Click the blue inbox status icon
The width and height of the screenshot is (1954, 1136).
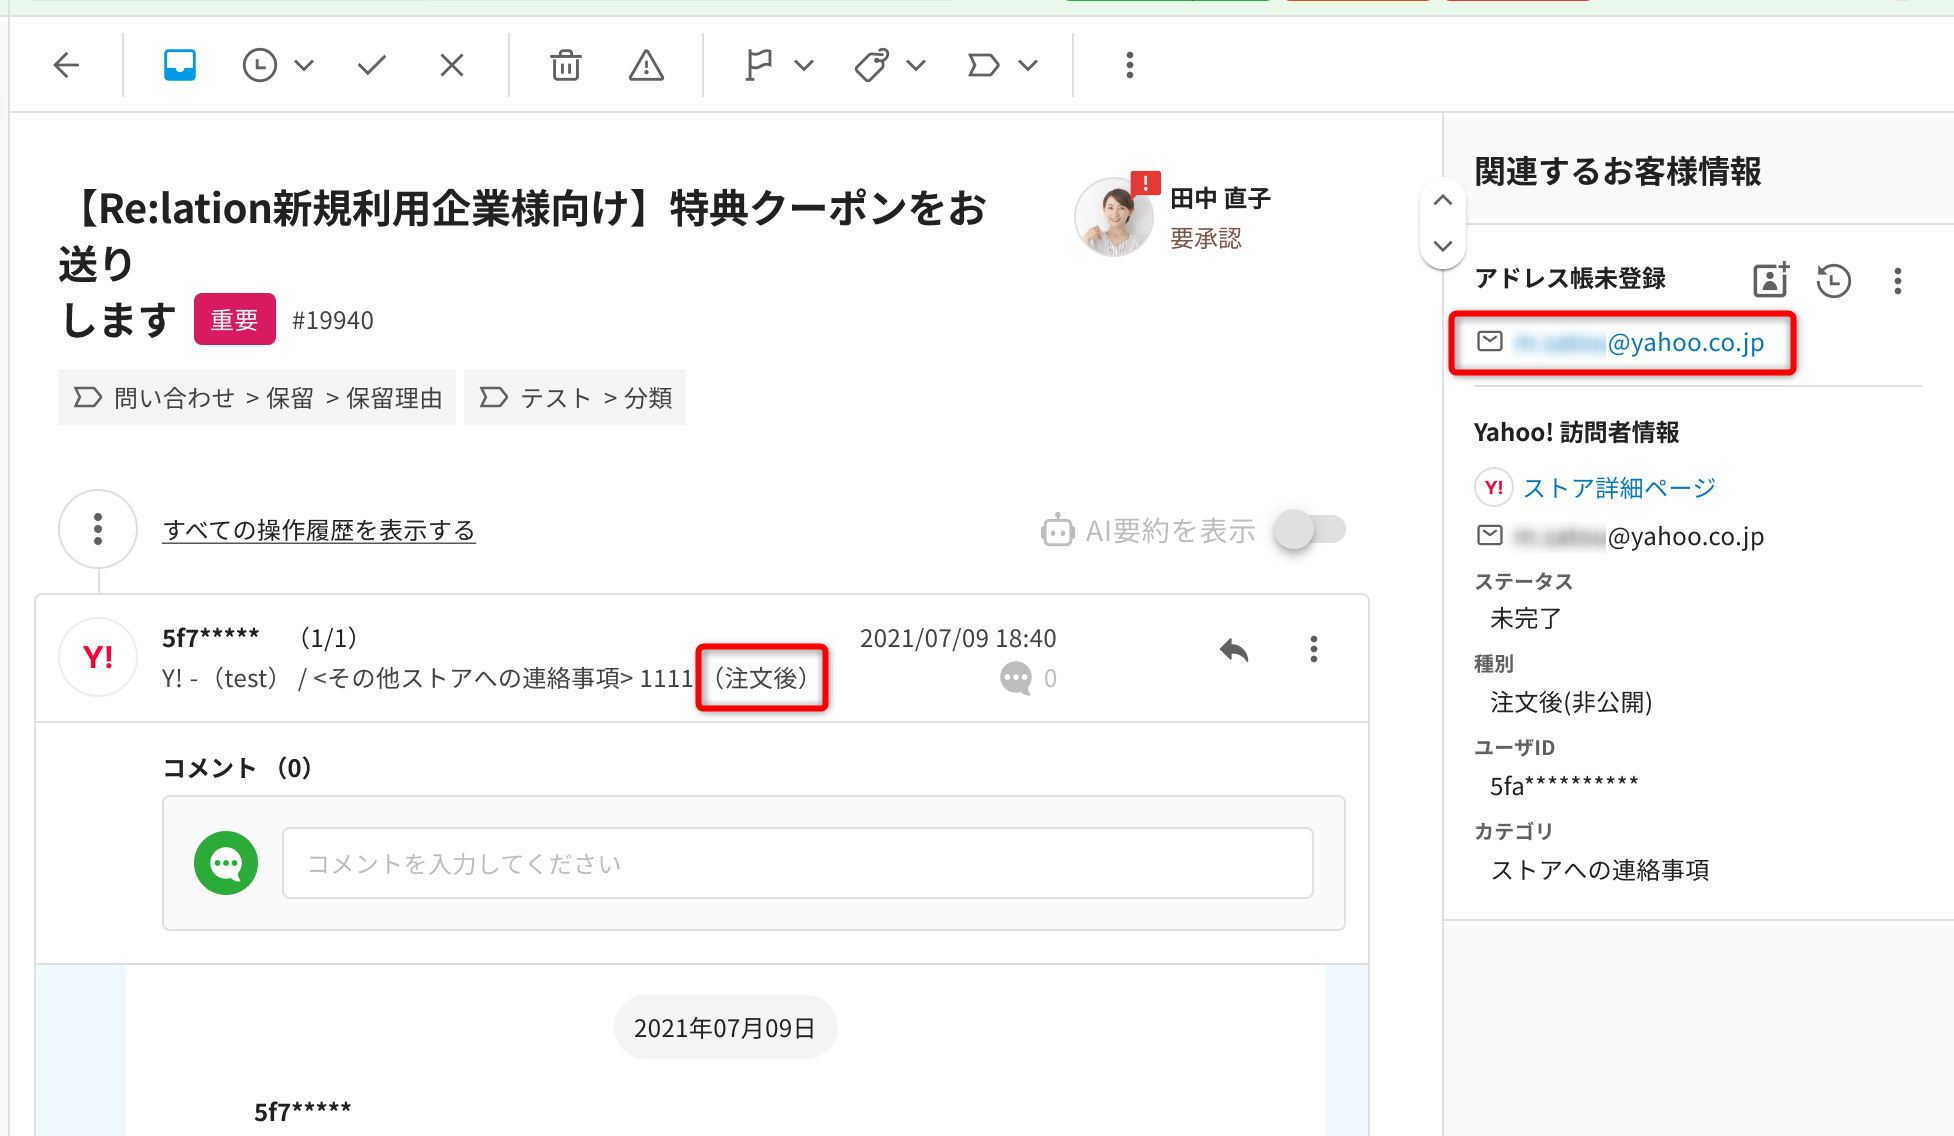[180, 66]
